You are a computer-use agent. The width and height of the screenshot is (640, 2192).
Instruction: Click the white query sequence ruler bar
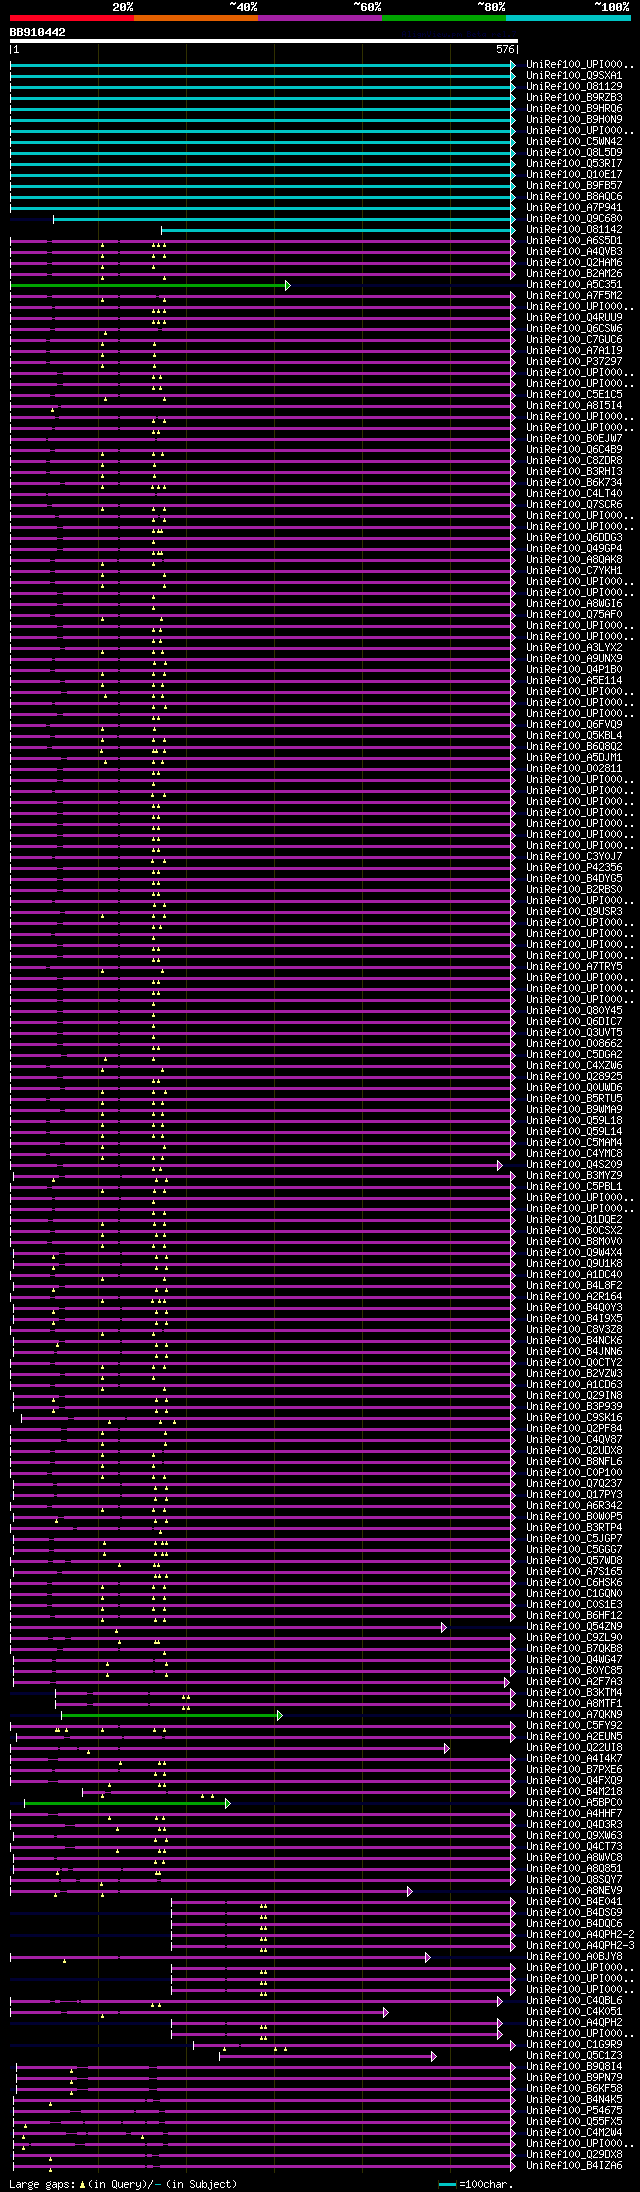pyautogui.click(x=263, y=41)
